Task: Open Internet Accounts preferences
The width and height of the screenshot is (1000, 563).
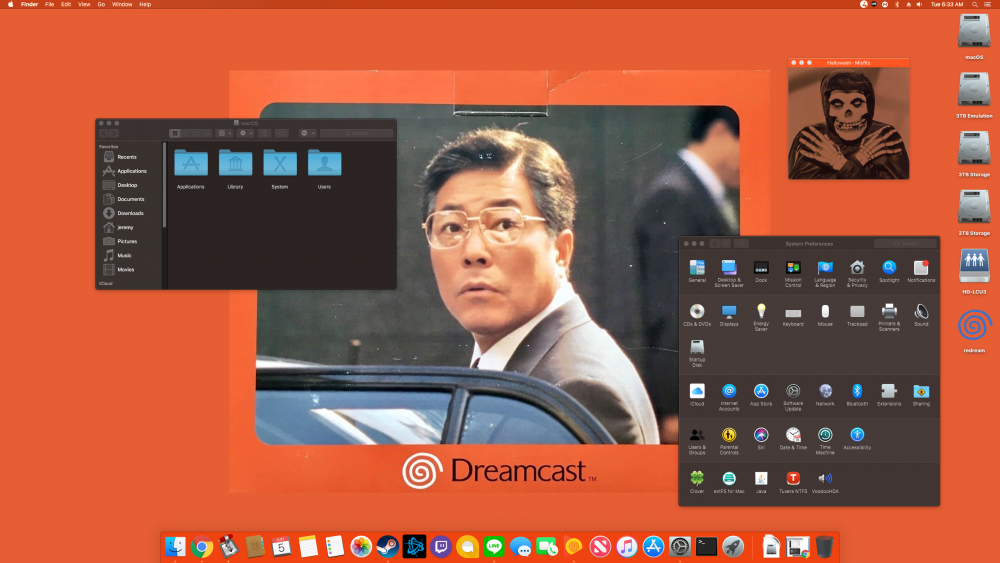Action: click(x=729, y=397)
